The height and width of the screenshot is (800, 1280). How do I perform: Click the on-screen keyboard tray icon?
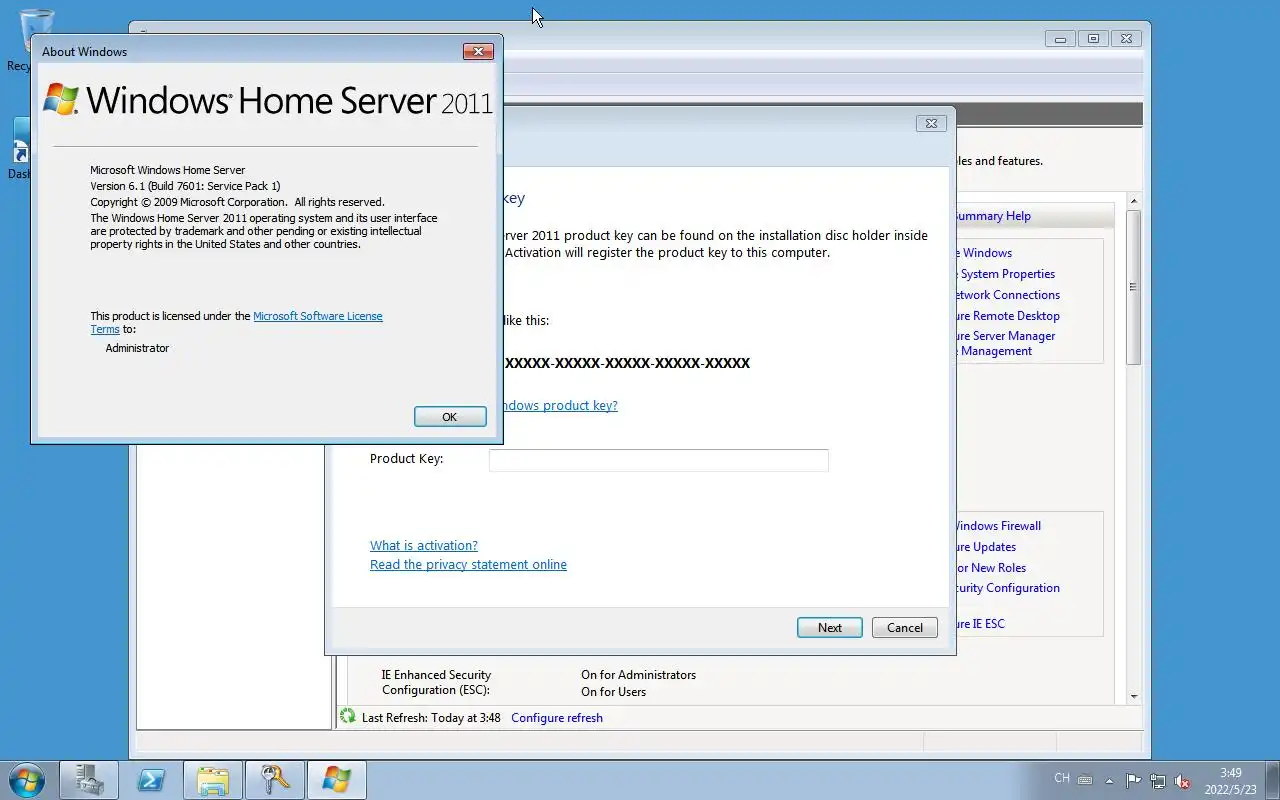1085,780
